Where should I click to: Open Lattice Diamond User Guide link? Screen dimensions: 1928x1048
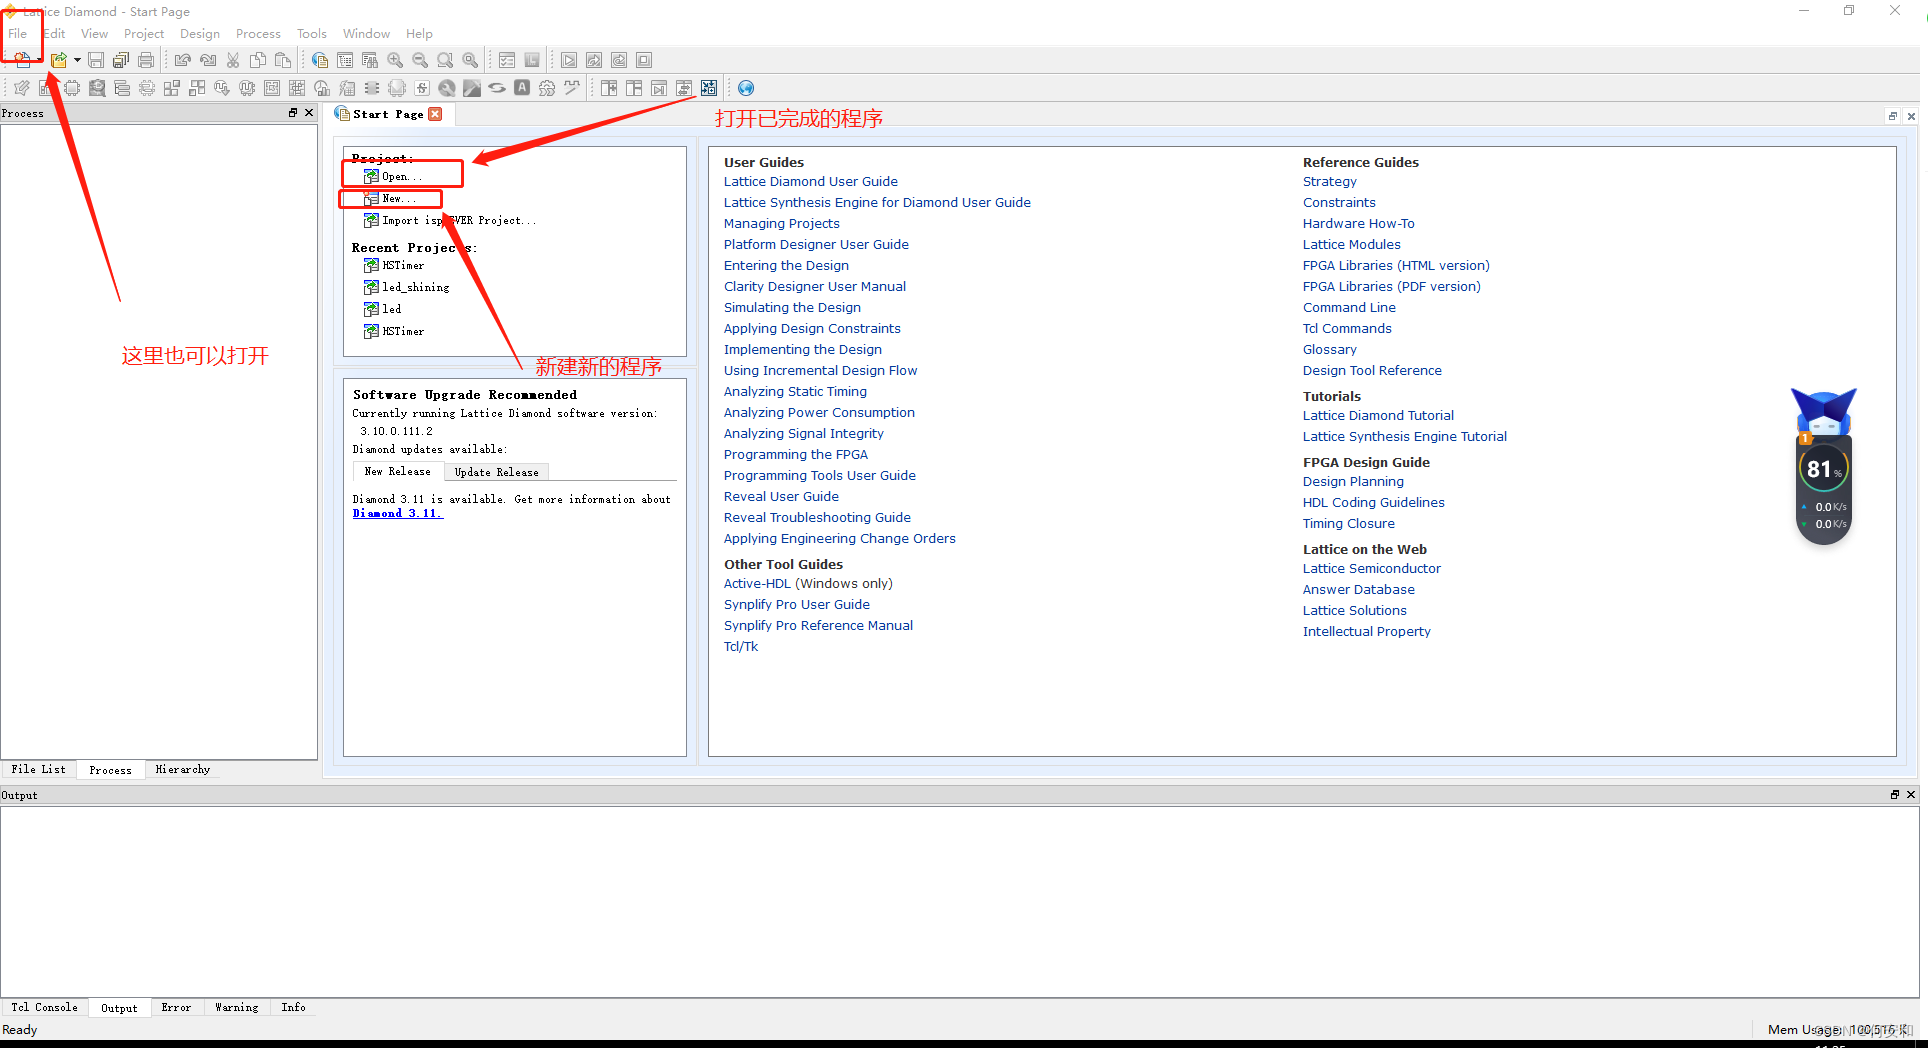811,181
